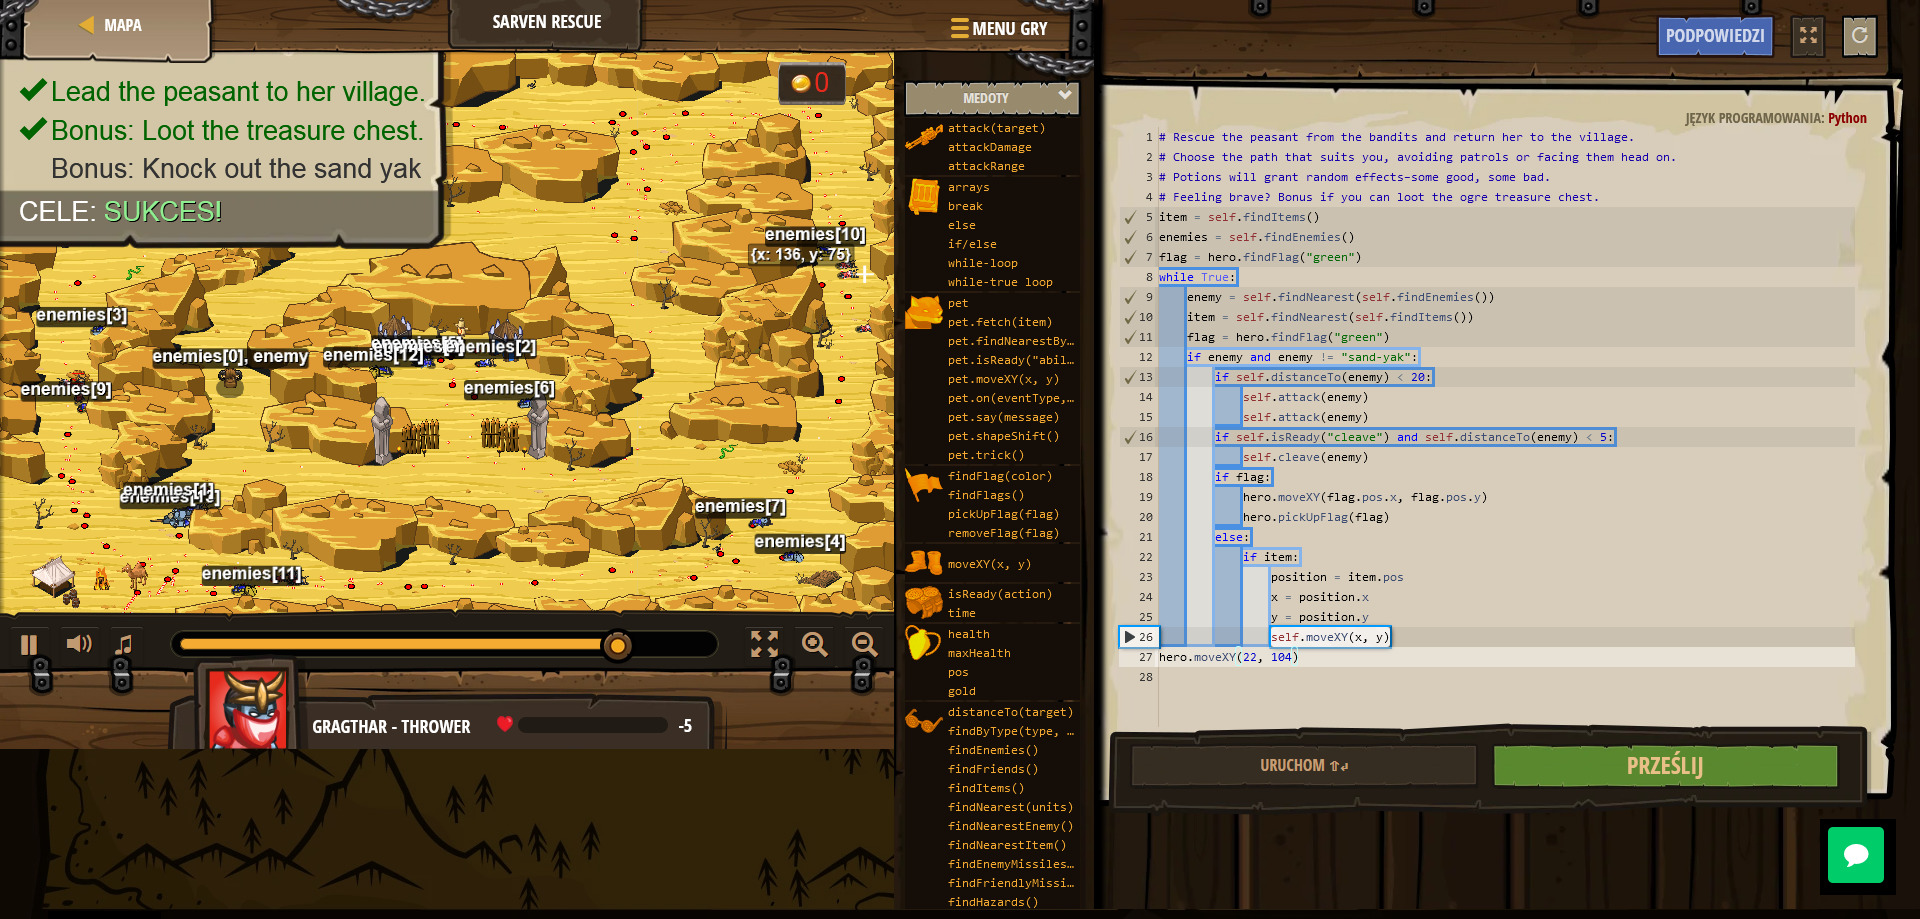Select findNearestItem() method
The image size is (1920, 919).
[1007, 845]
